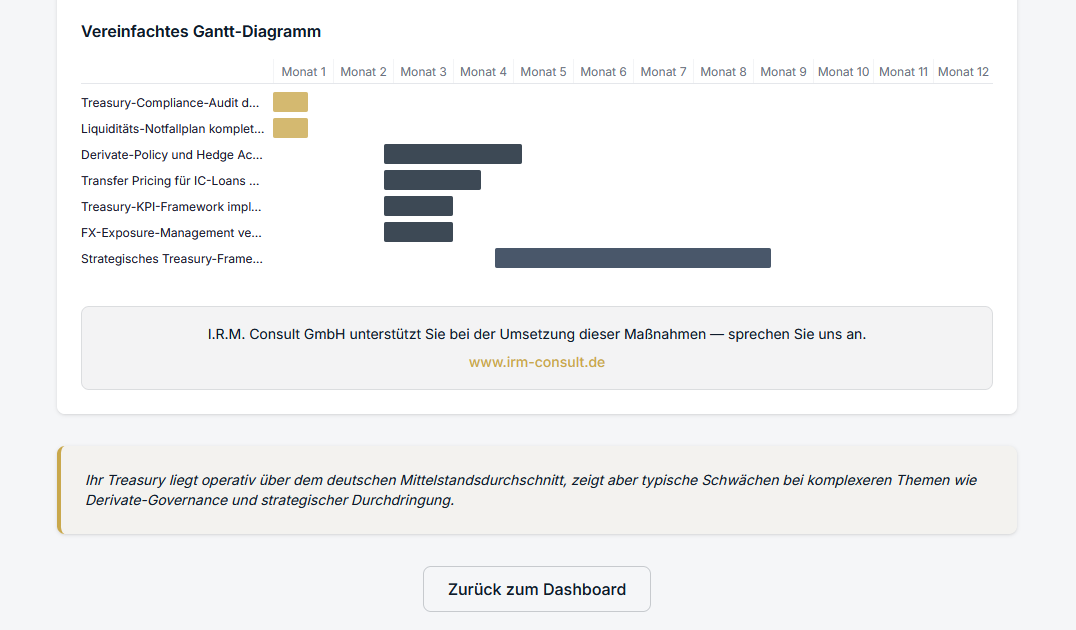The height and width of the screenshot is (630, 1076).
Task: Expand the Strategisches Treasury-Frame label text
Action: pyautogui.click(x=172, y=258)
